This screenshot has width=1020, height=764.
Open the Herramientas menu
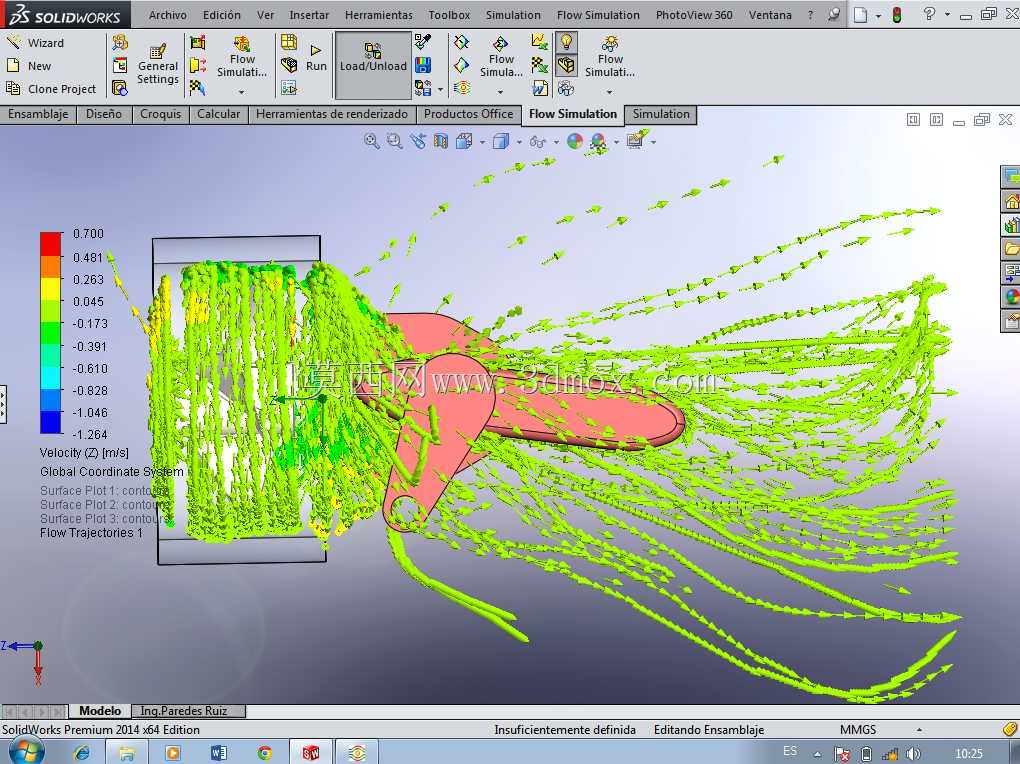coord(379,15)
